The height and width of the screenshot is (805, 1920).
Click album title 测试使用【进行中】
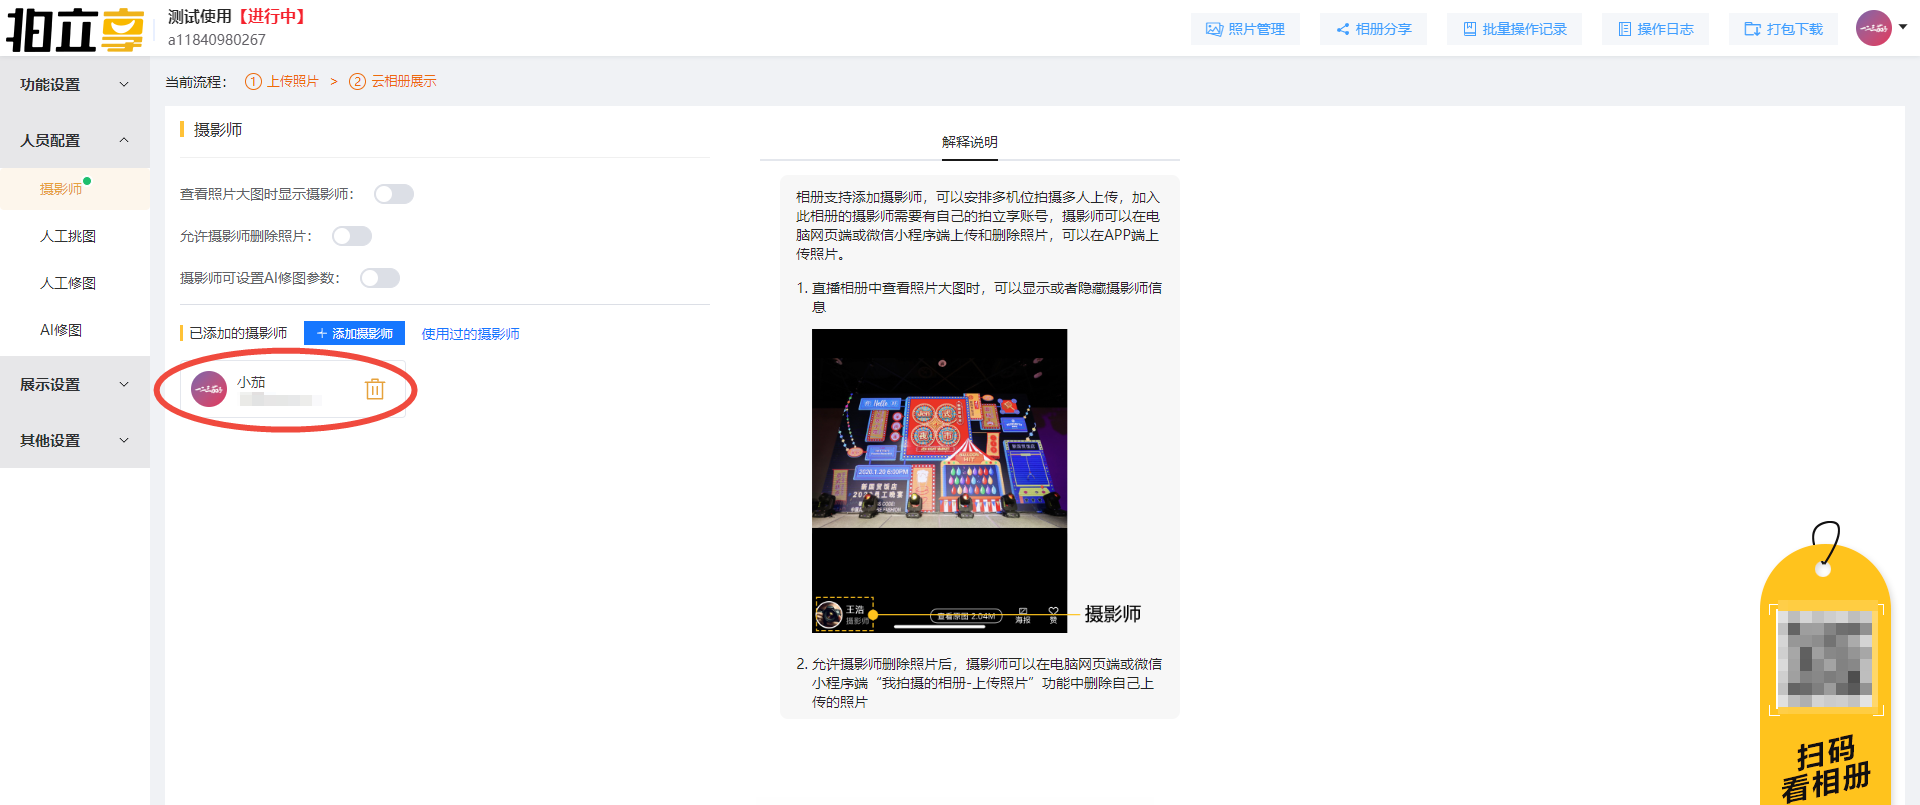238,17
